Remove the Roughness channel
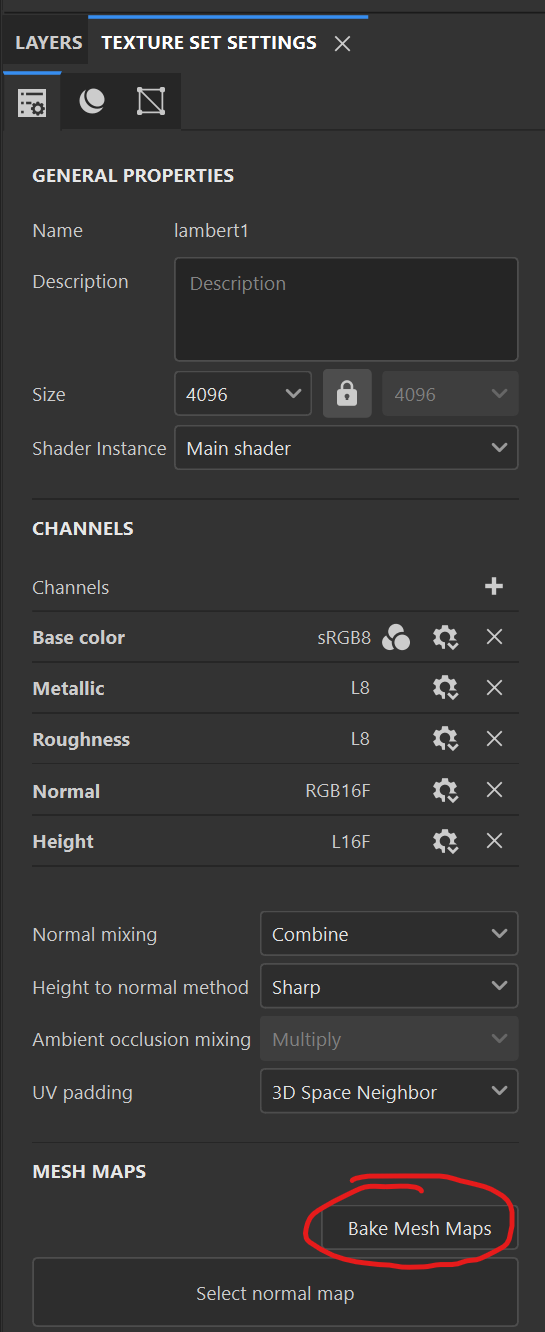Screen dimensions: 545x1332 coord(494,739)
